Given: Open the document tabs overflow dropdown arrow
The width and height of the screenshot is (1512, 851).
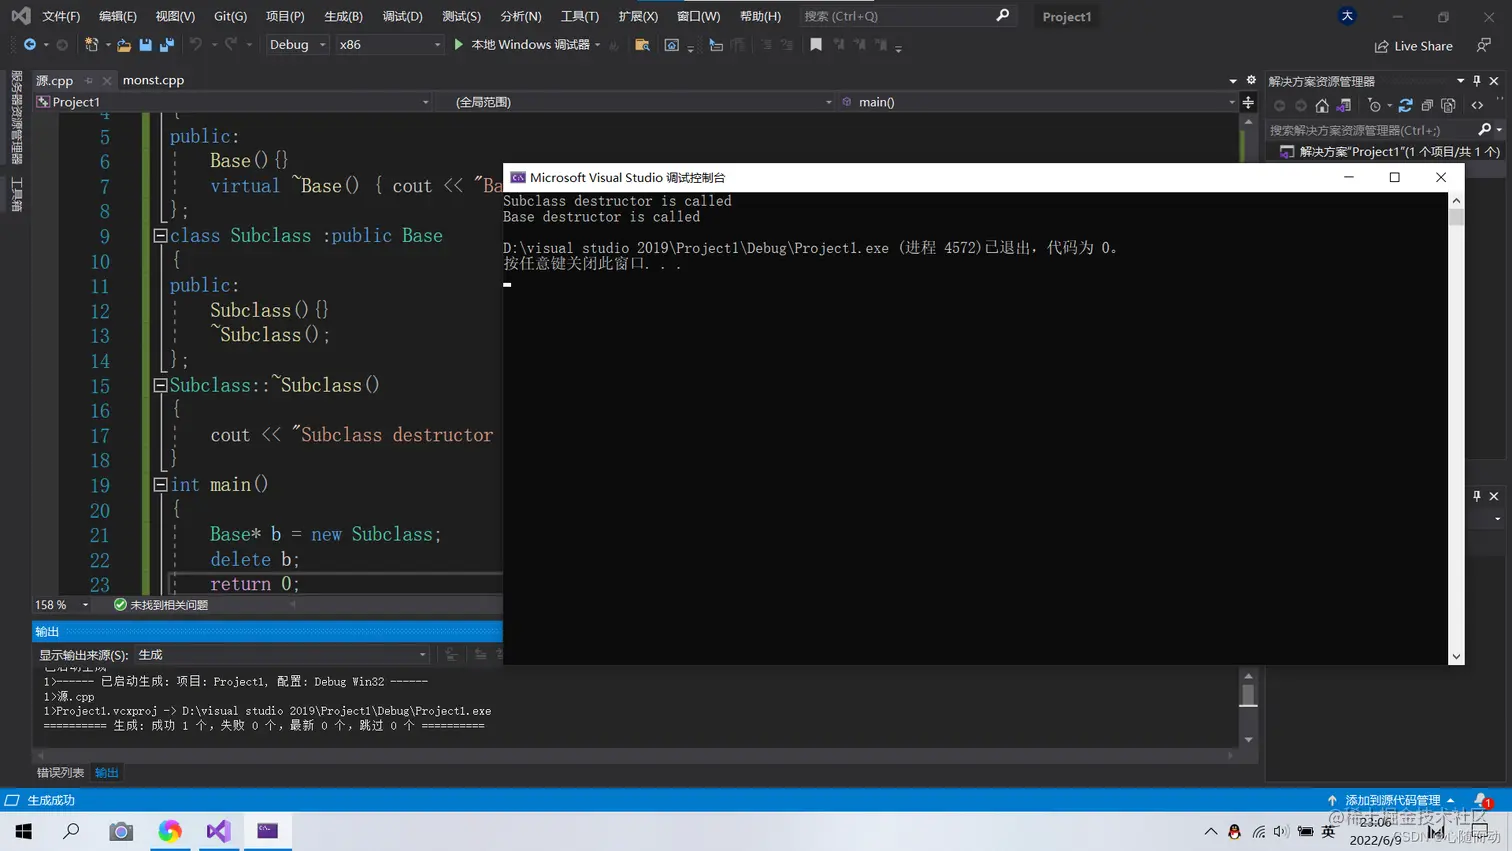Looking at the screenshot, I should coord(1233,81).
